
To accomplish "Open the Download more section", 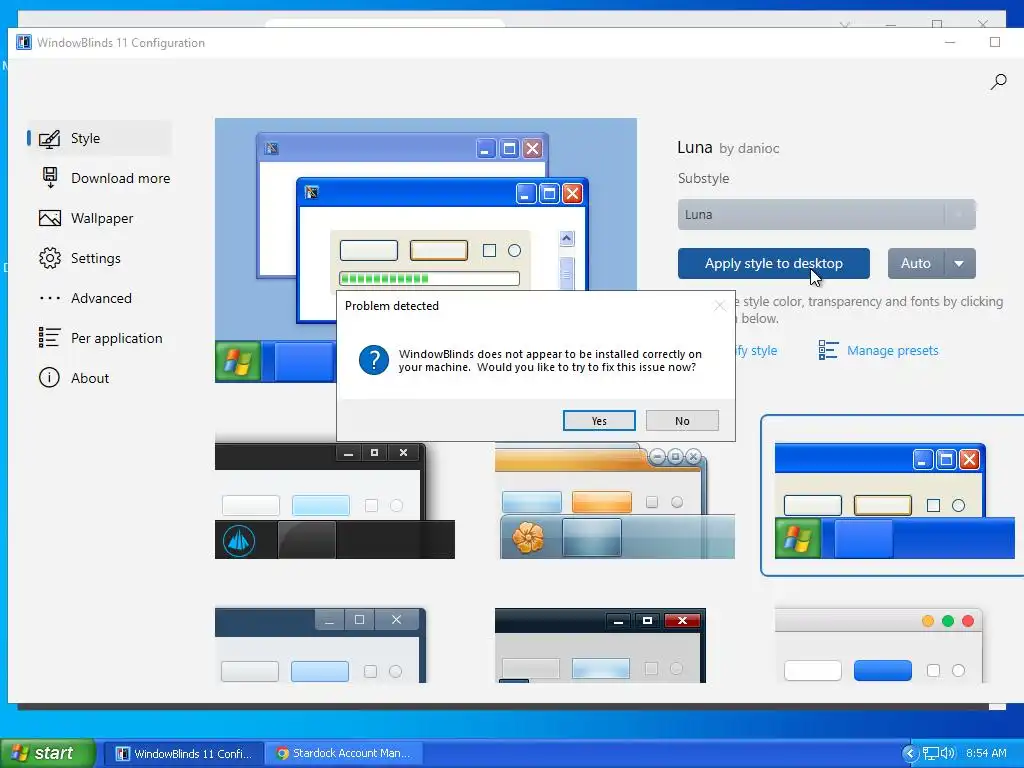I will tap(104, 178).
